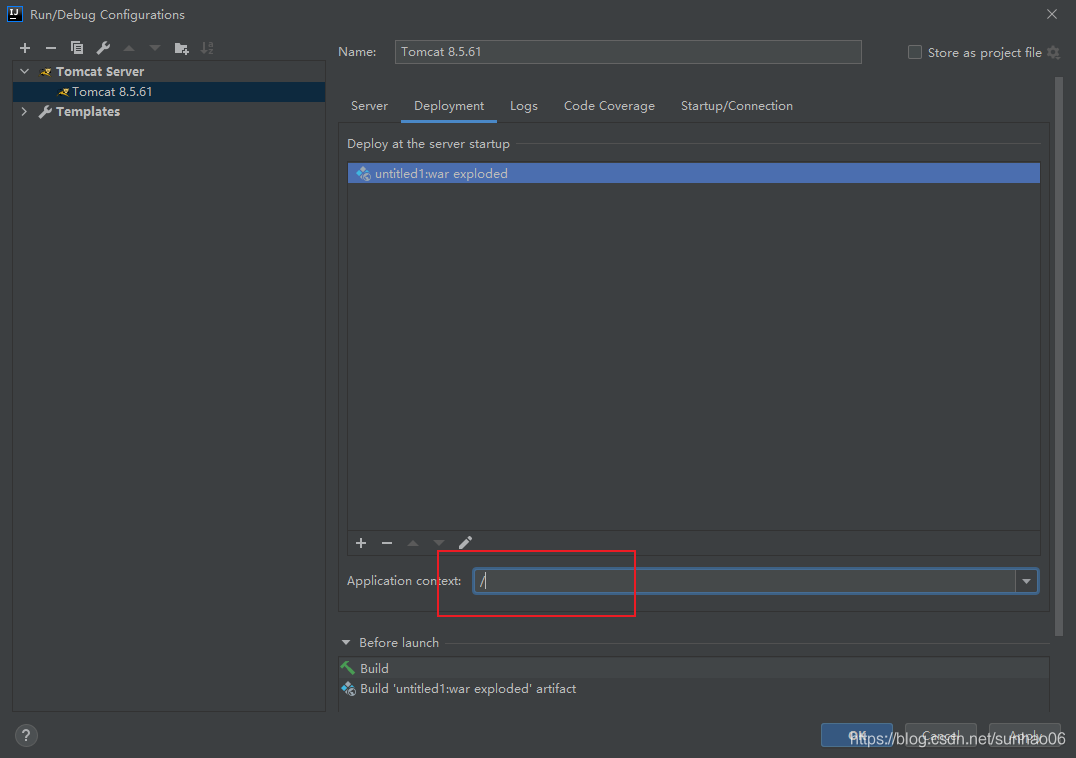The height and width of the screenshot is (758, 1076).
Task: Switch to the Server tab
Action: tap(369, 106)
